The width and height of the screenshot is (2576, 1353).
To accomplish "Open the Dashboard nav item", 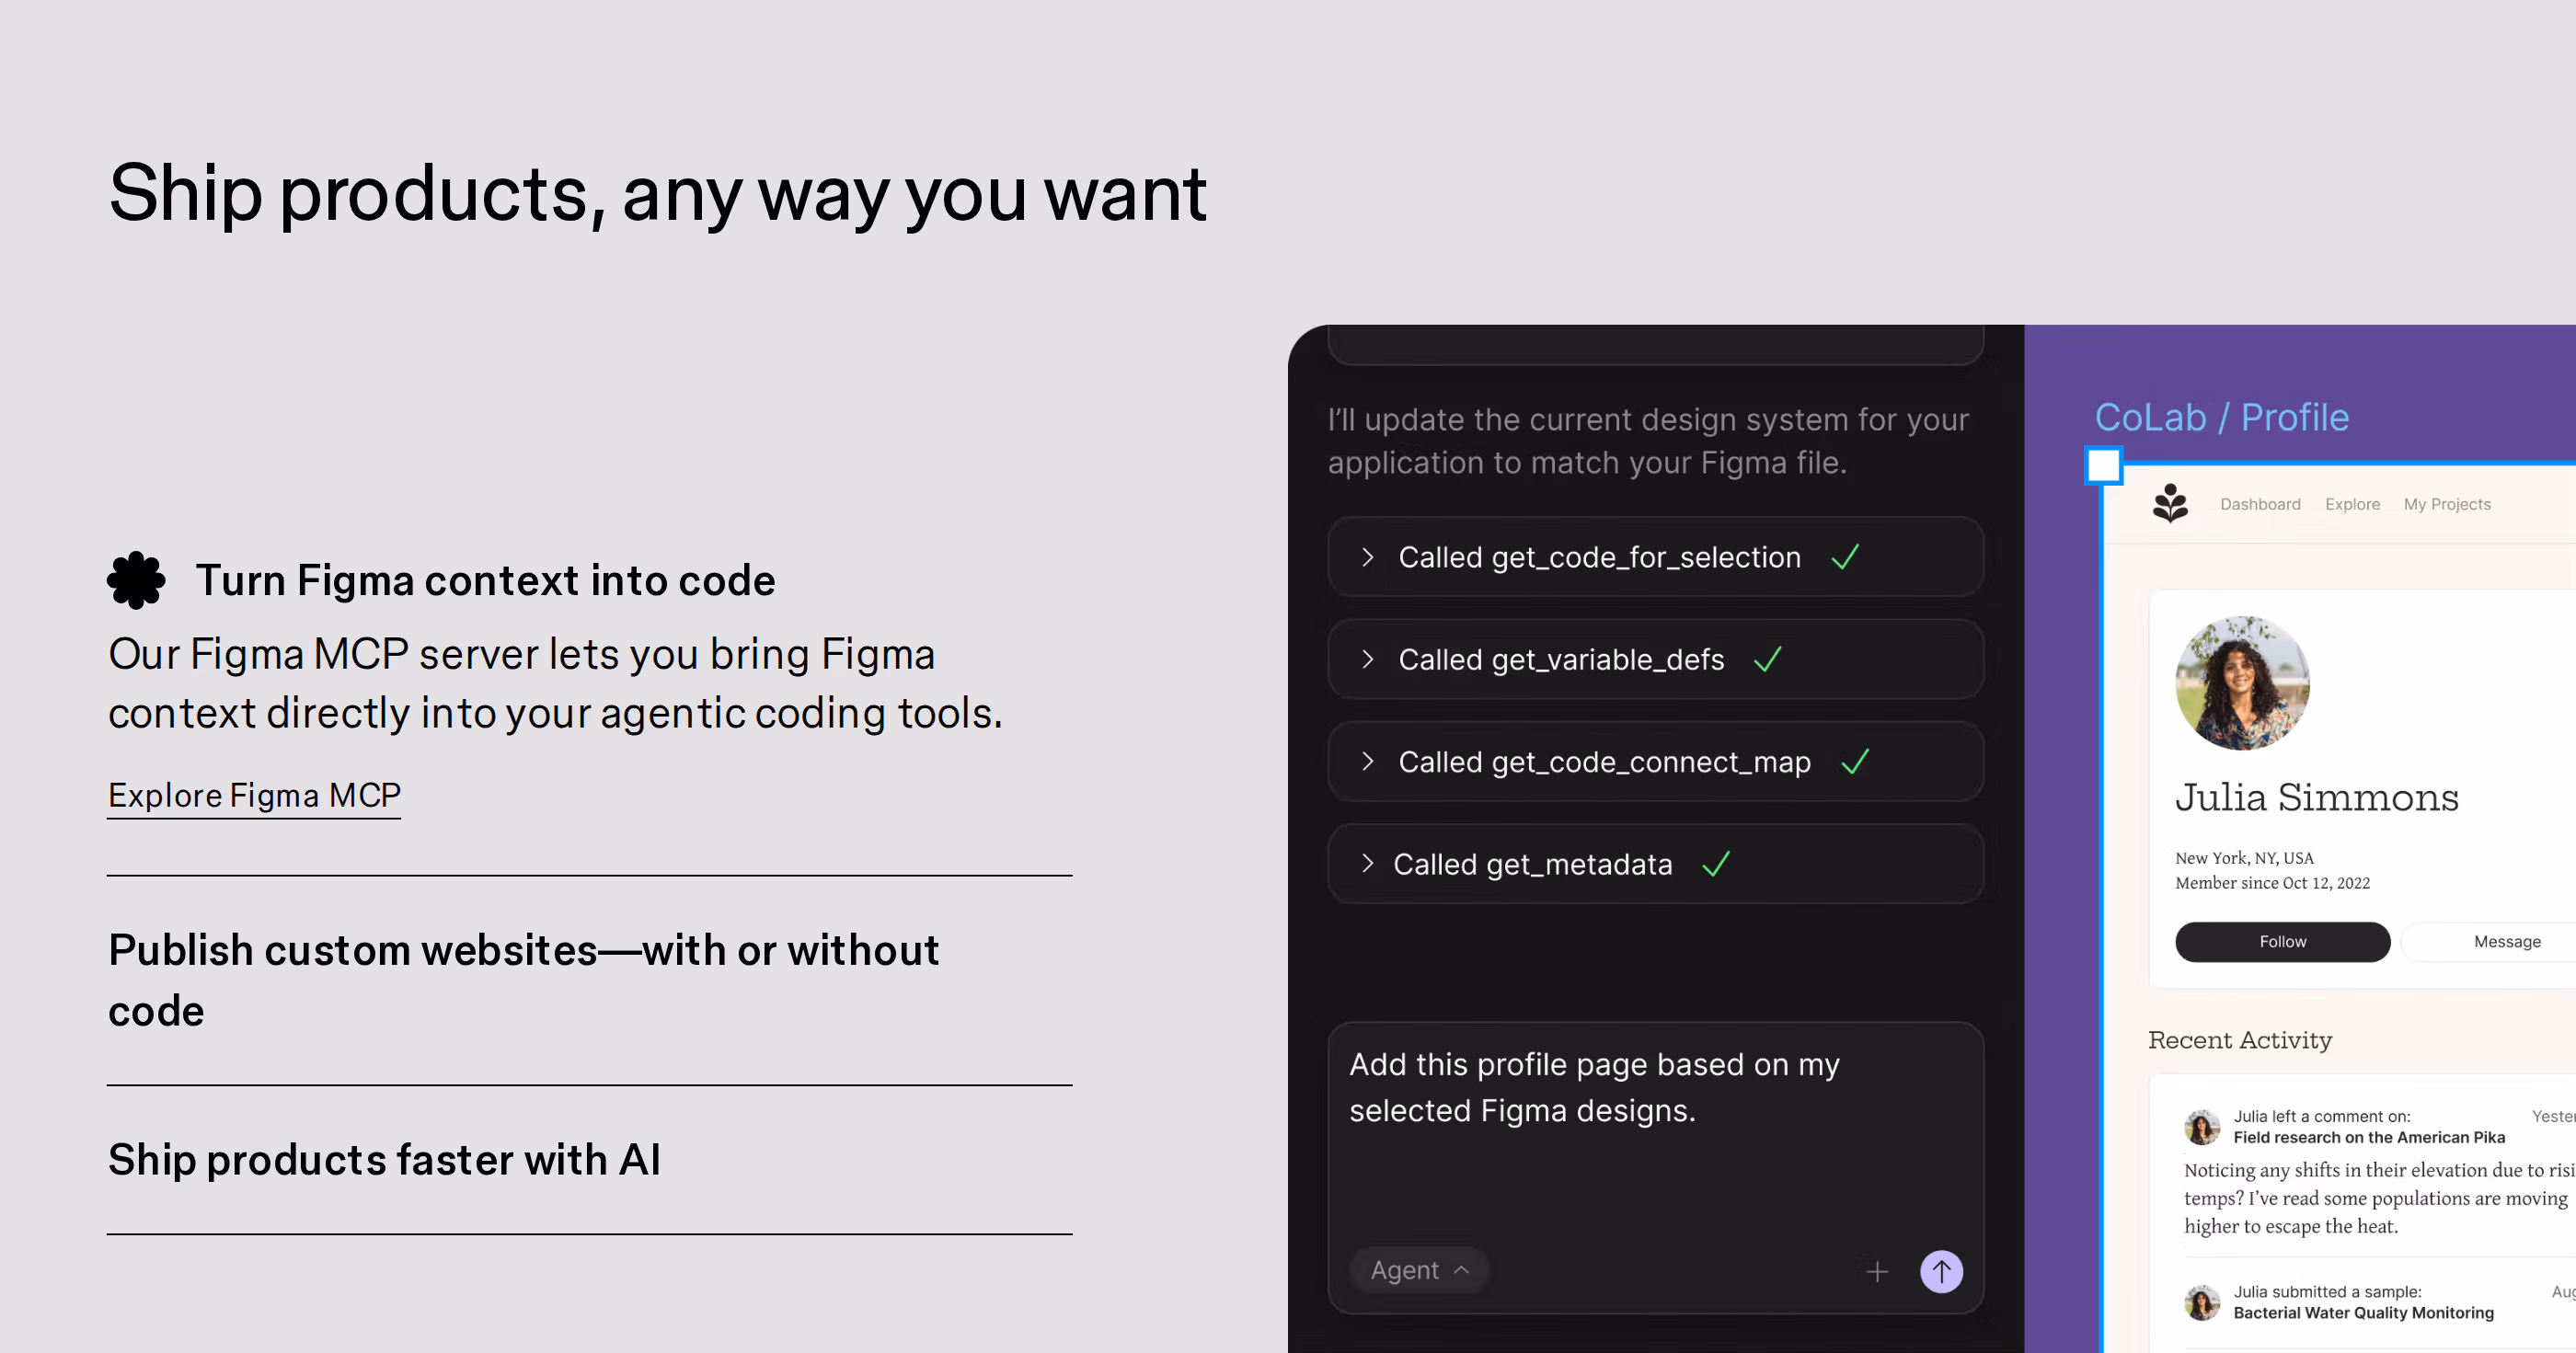I will point(2260,504).
